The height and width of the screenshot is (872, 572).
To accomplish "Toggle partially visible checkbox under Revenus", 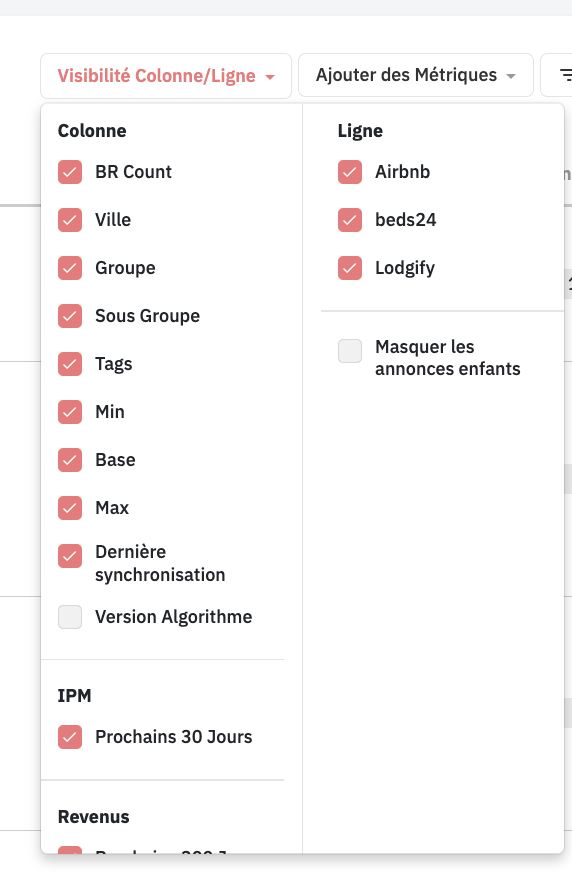I will (70, 850).
